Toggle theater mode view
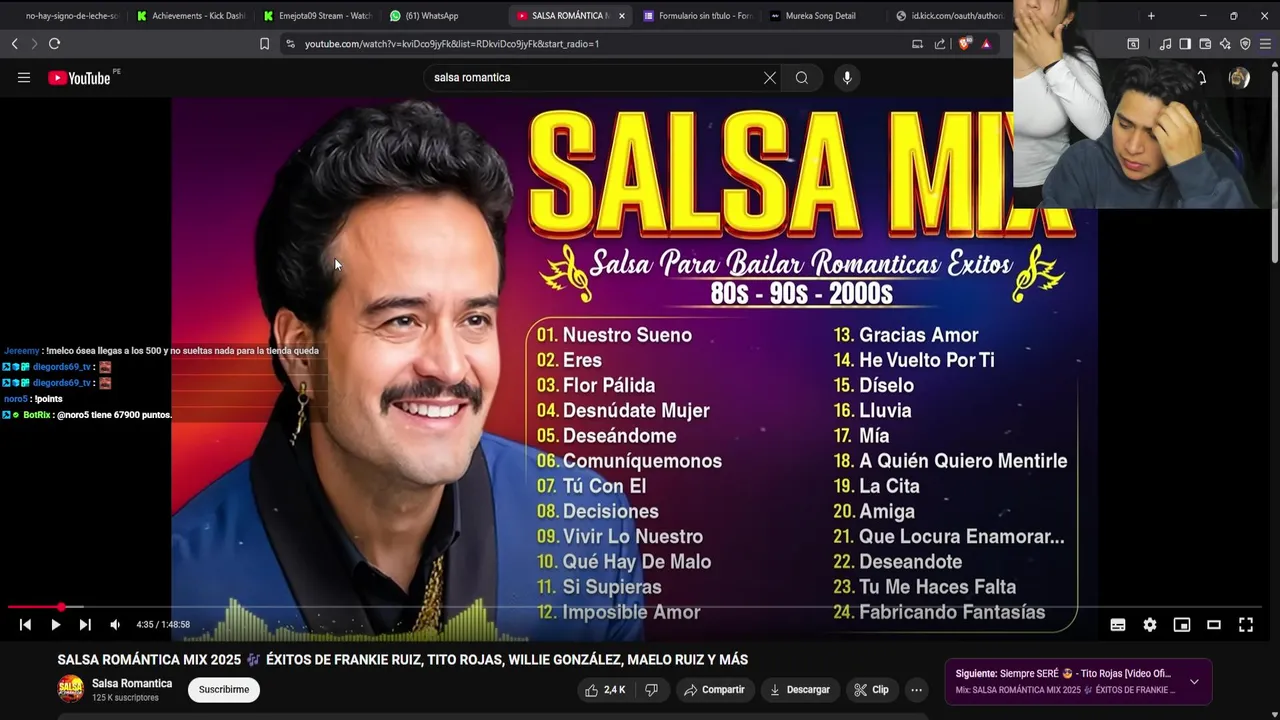 pos(1214,625)
